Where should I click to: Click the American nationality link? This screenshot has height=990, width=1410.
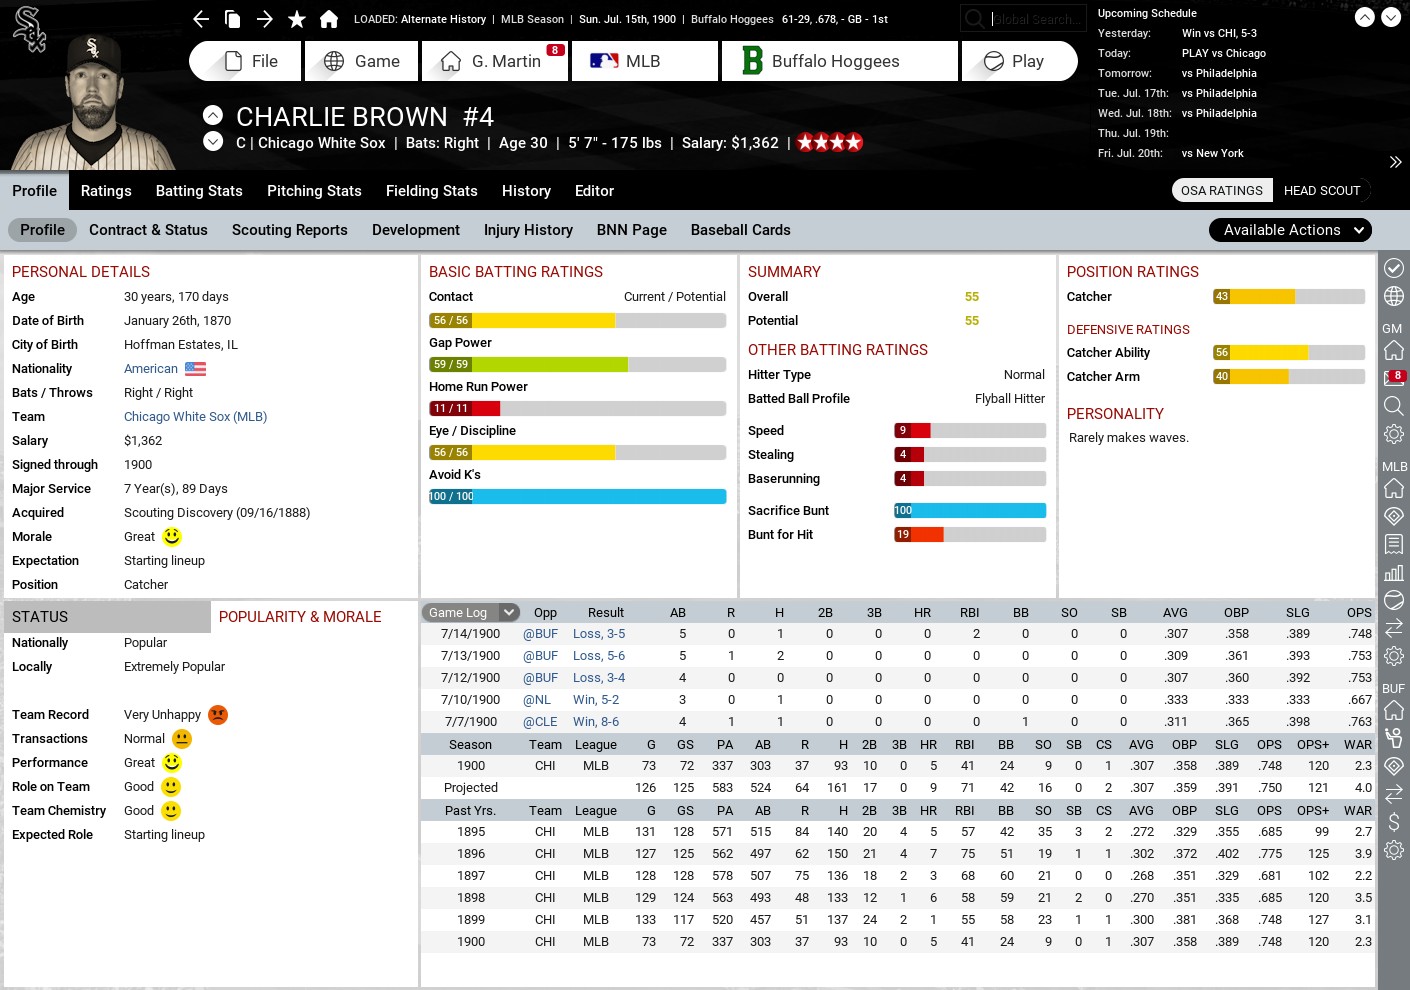point(151,369)
